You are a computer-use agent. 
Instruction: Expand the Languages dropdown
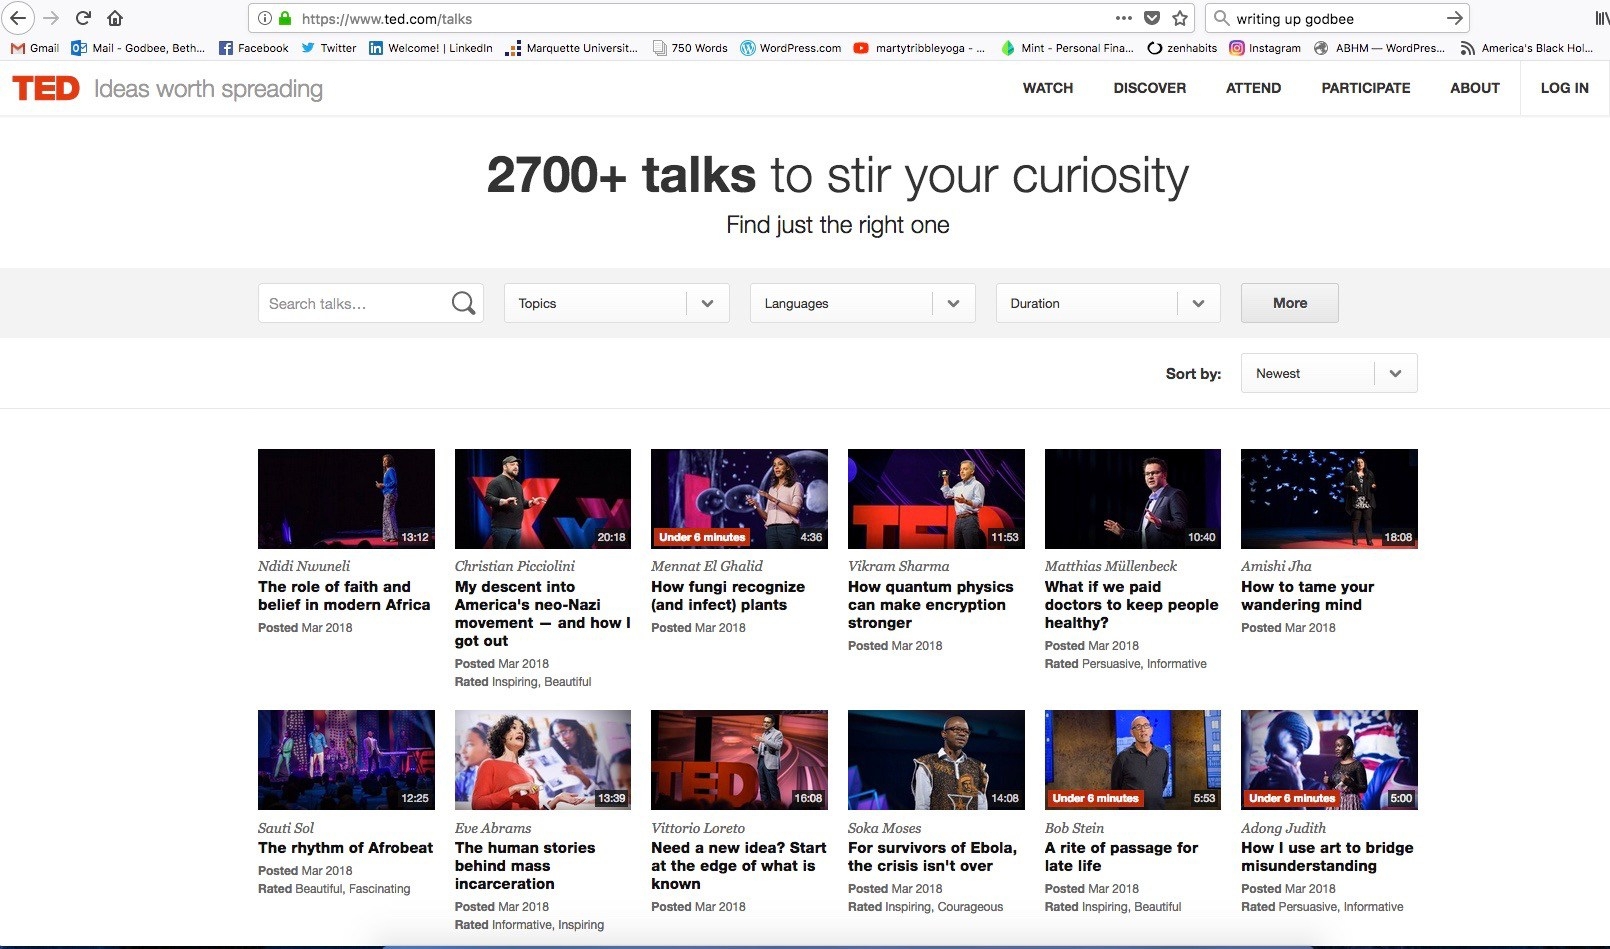point(863,303)
